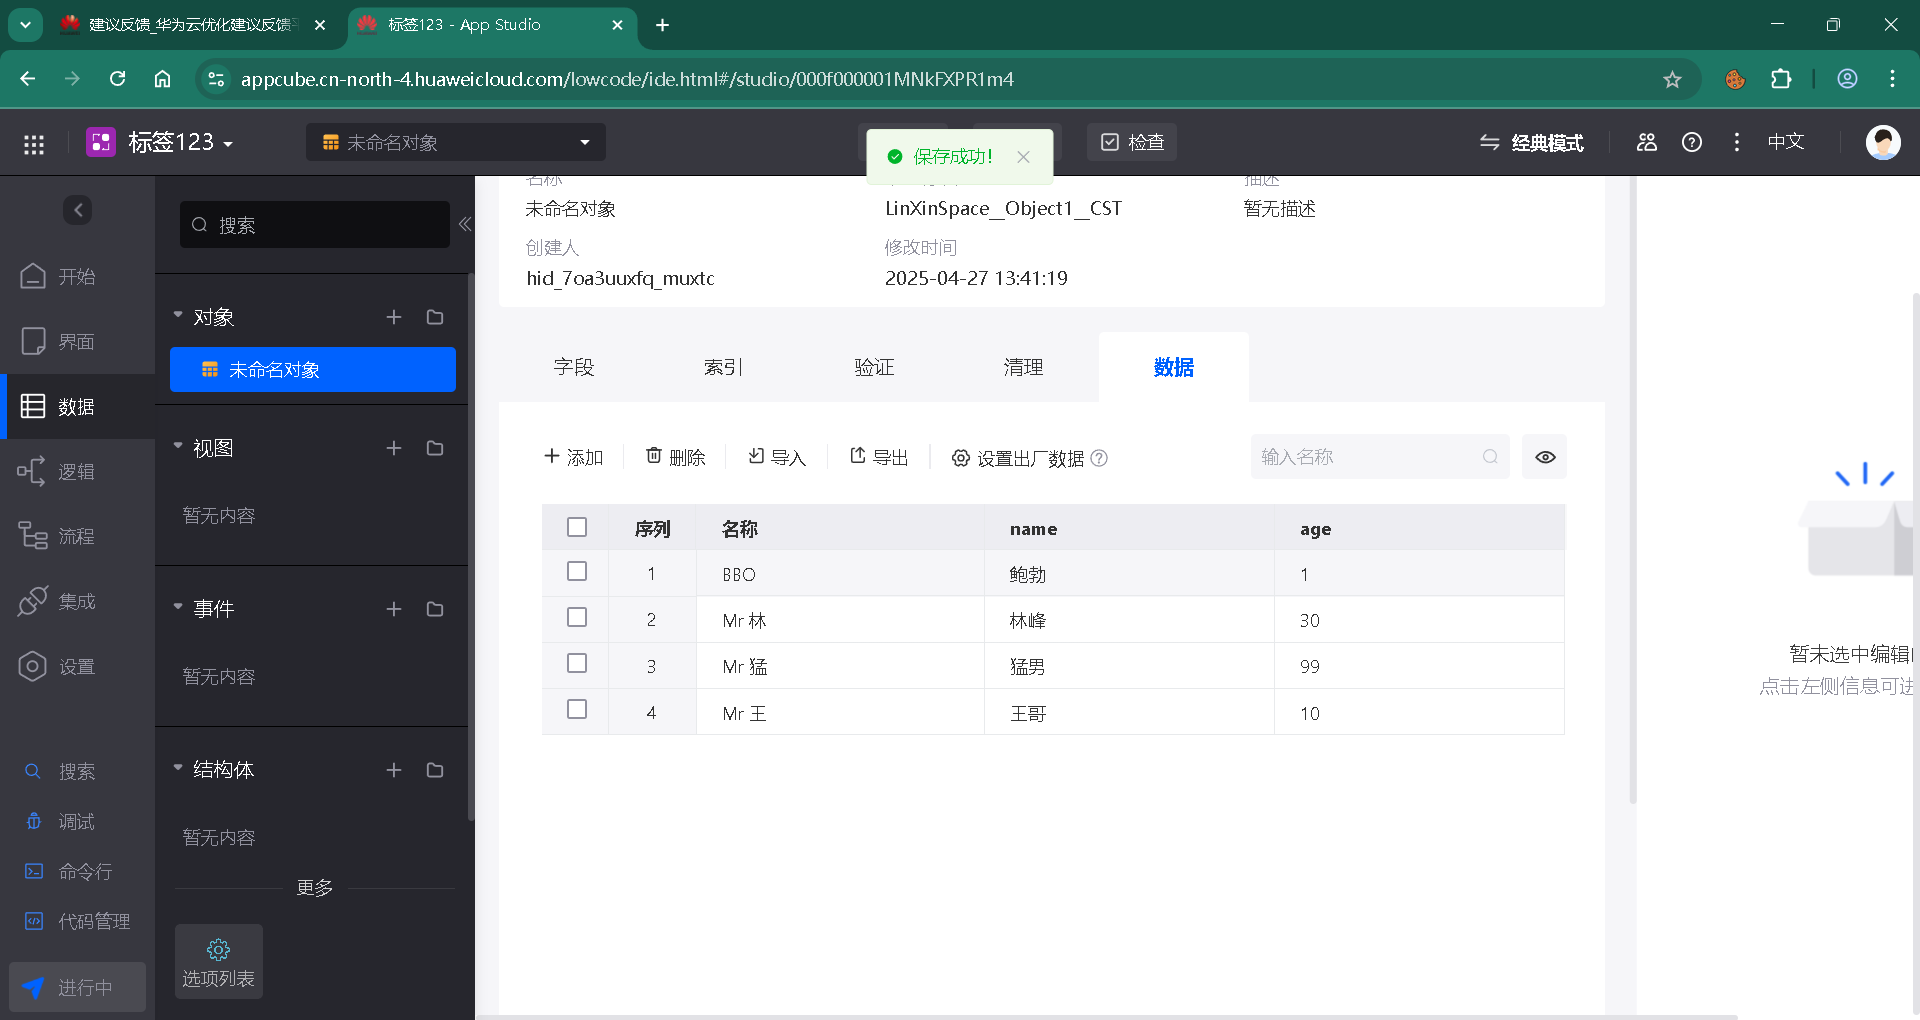Dismiss the 保存成功 notification
1920x1020 pixels.
[x=1023, y=157]
